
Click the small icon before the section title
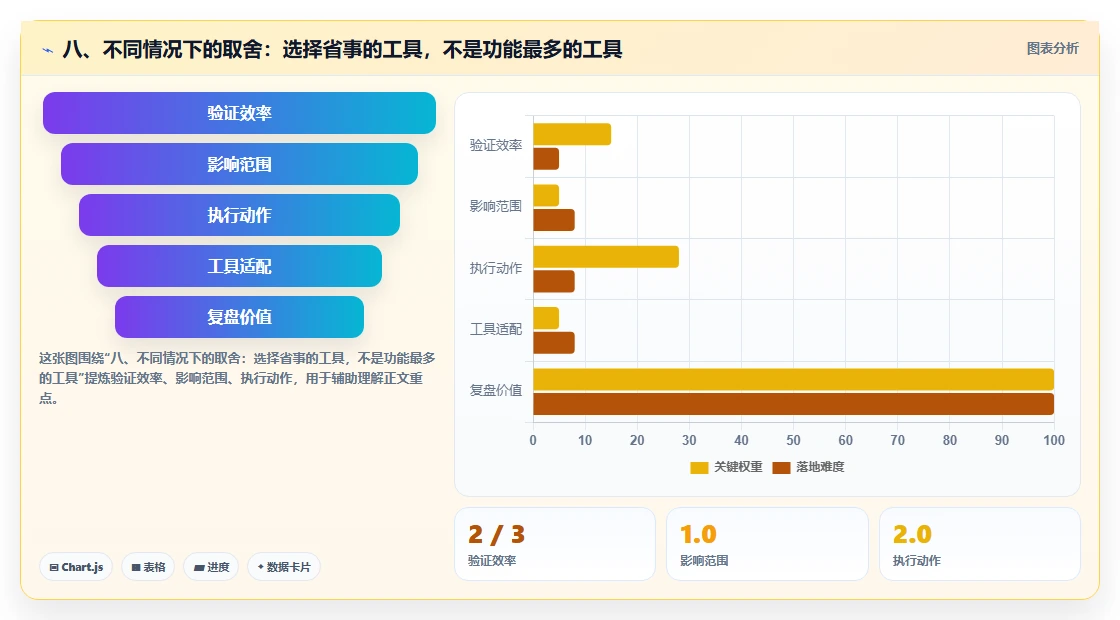pyautogui.click(x=48, y=50)
